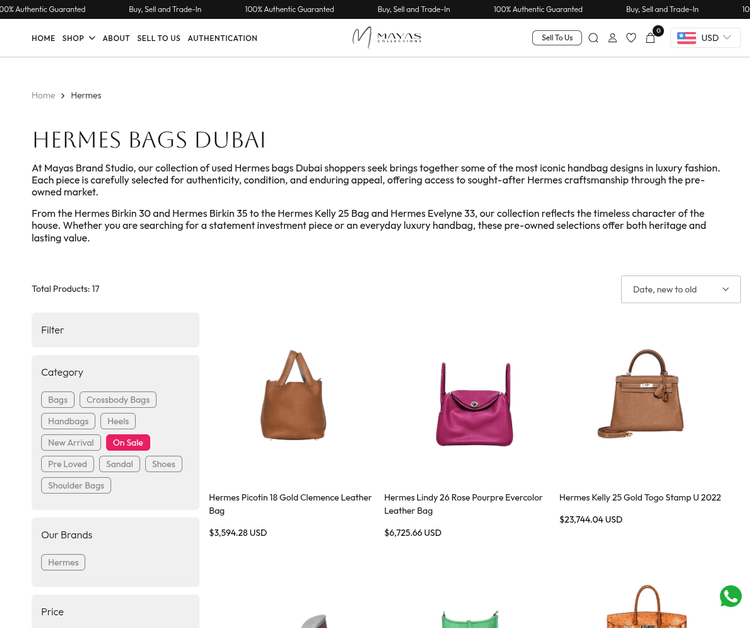Click the Our Brands section heading
The height and width of the screenshot is (628, 750).
[66, 535]
